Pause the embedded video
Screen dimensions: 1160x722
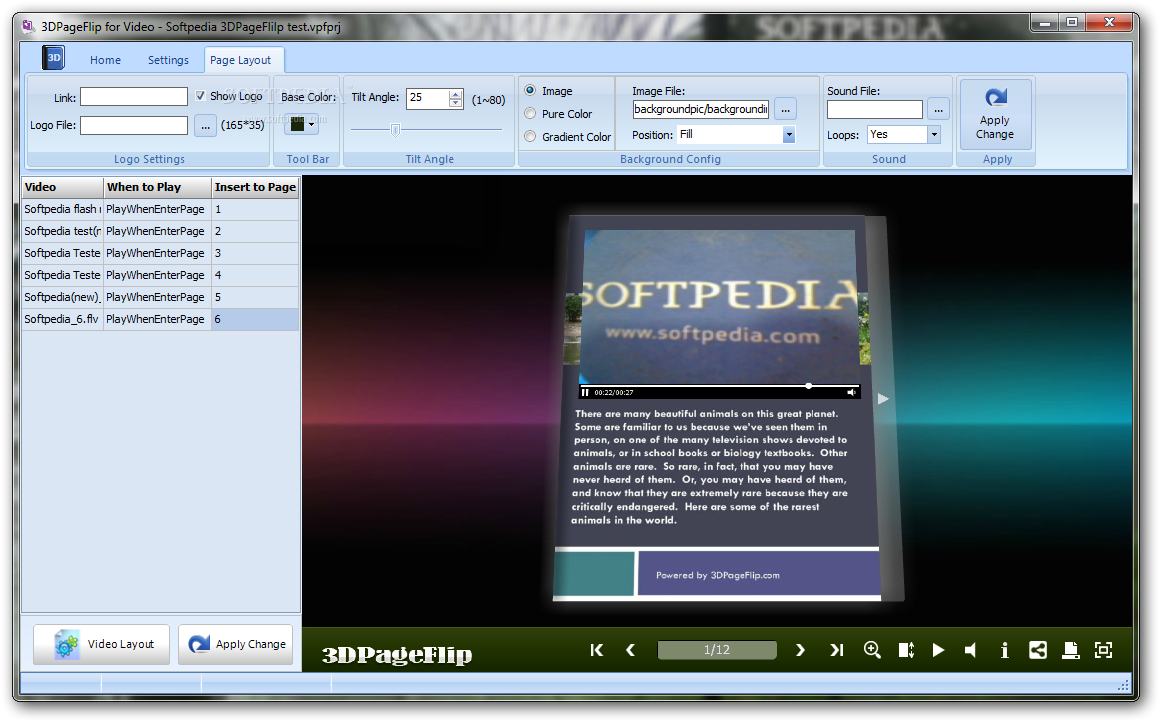[585, 392]
